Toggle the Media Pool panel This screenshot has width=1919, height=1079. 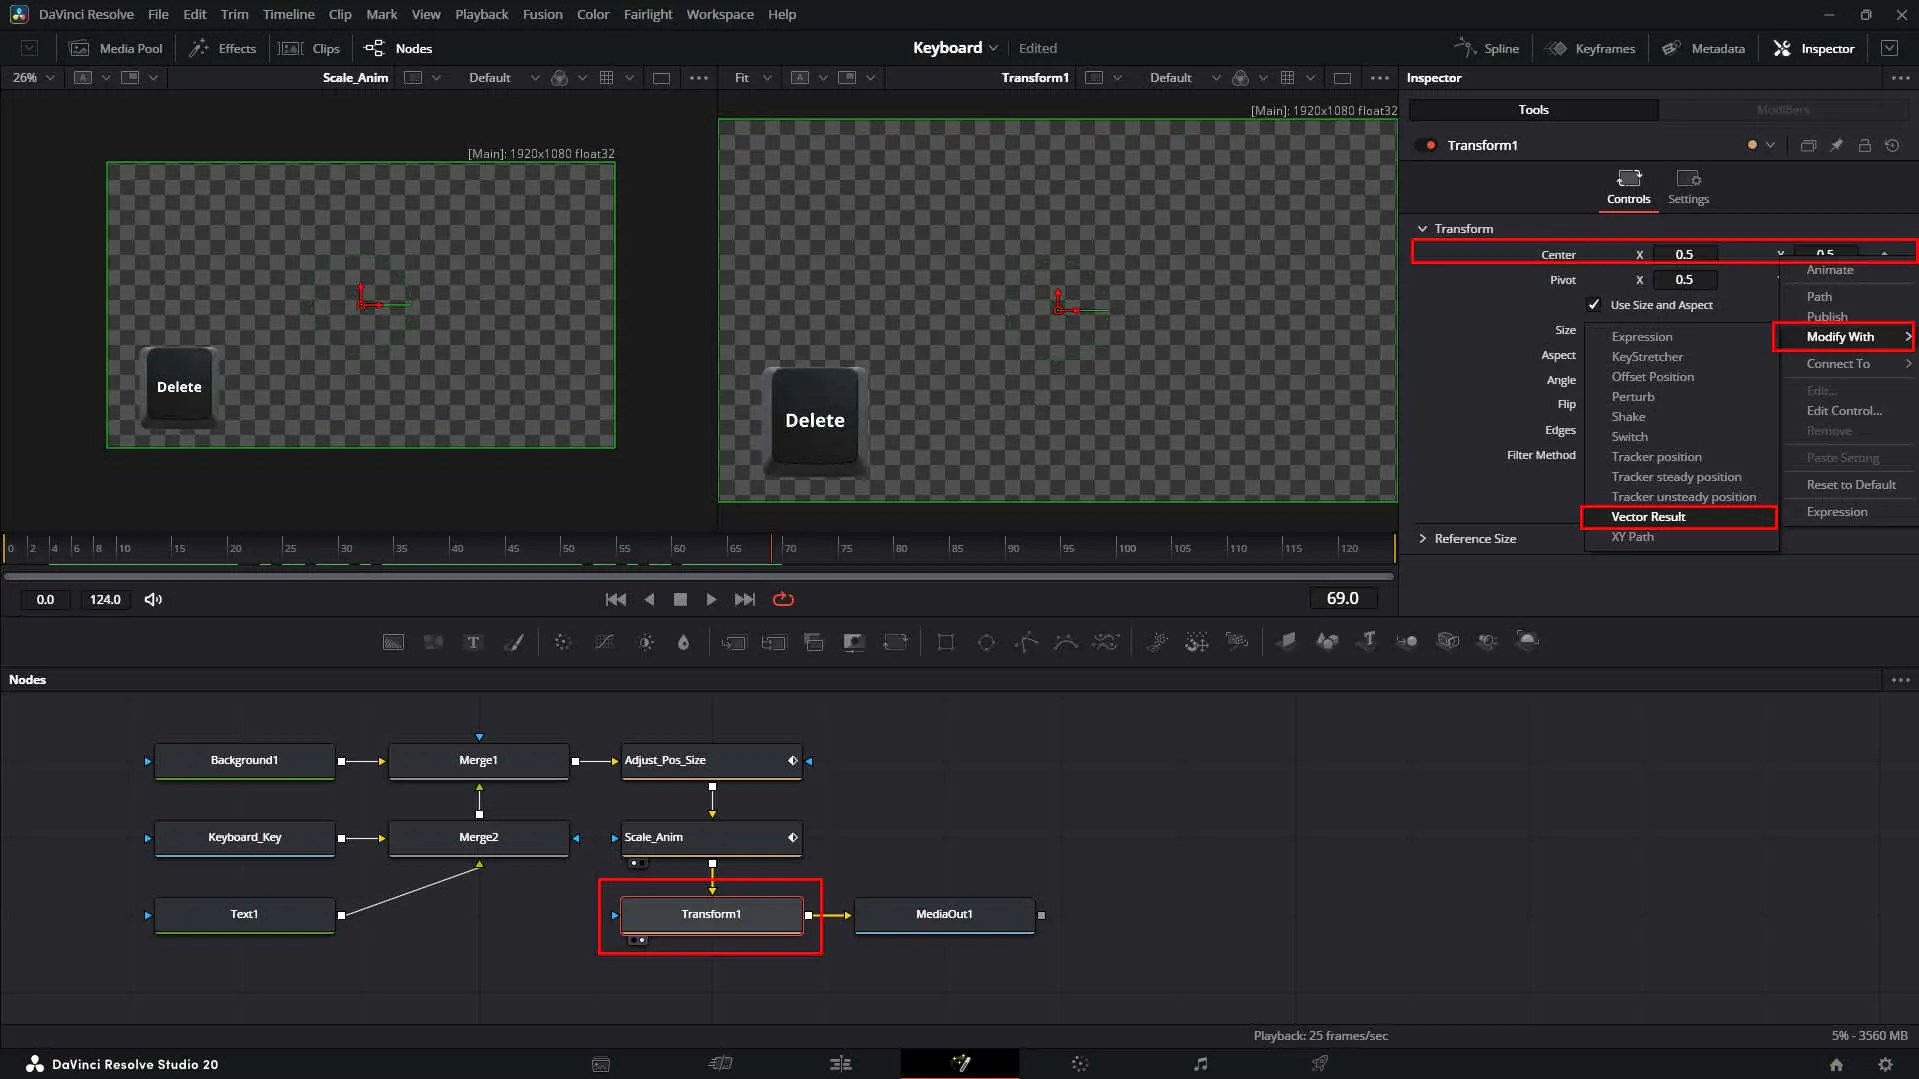pos(116,48)
